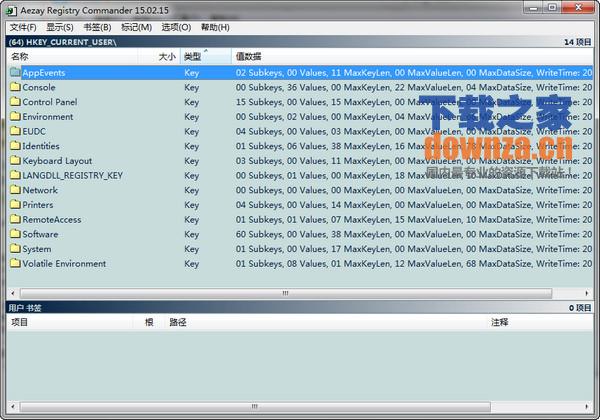Click the bookmarks panel scroll left arrow
The height and width of the screenshot is (420, 600).
13,406
